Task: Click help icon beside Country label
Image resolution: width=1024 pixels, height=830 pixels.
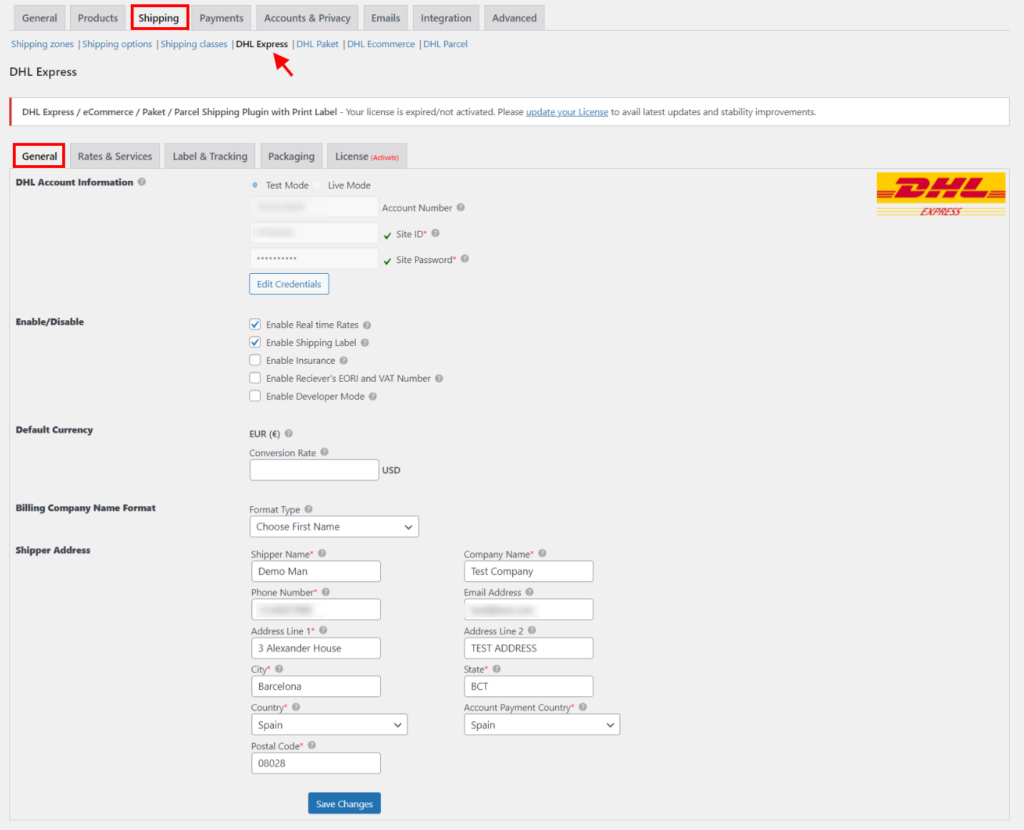Action: point(296,707)
